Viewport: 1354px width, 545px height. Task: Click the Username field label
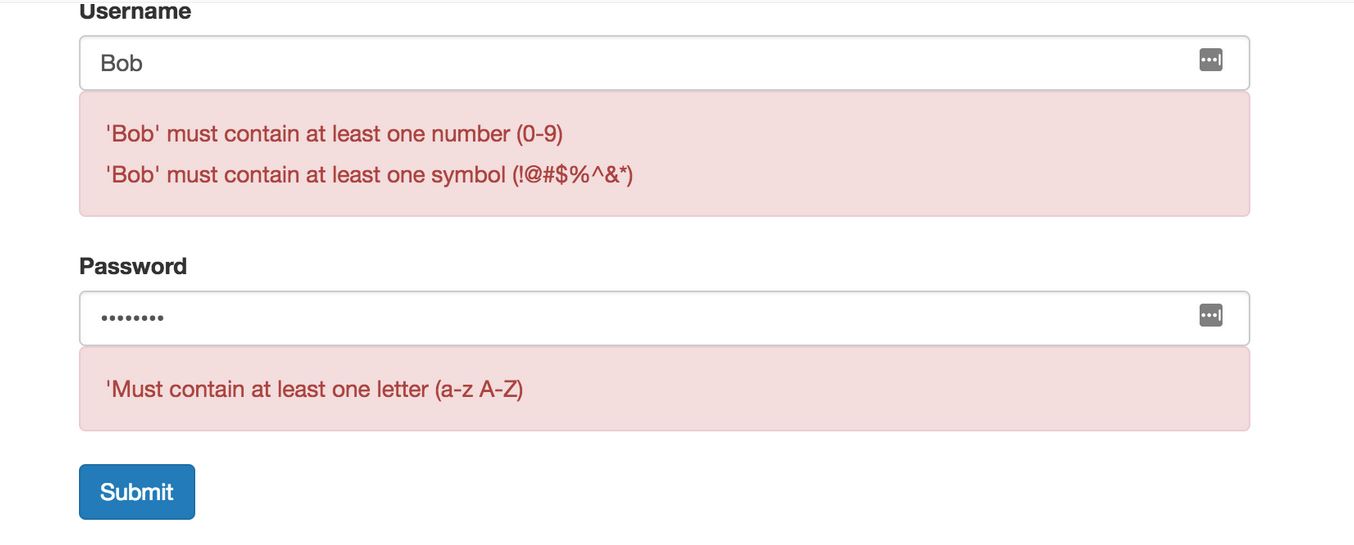coord(135,12)
